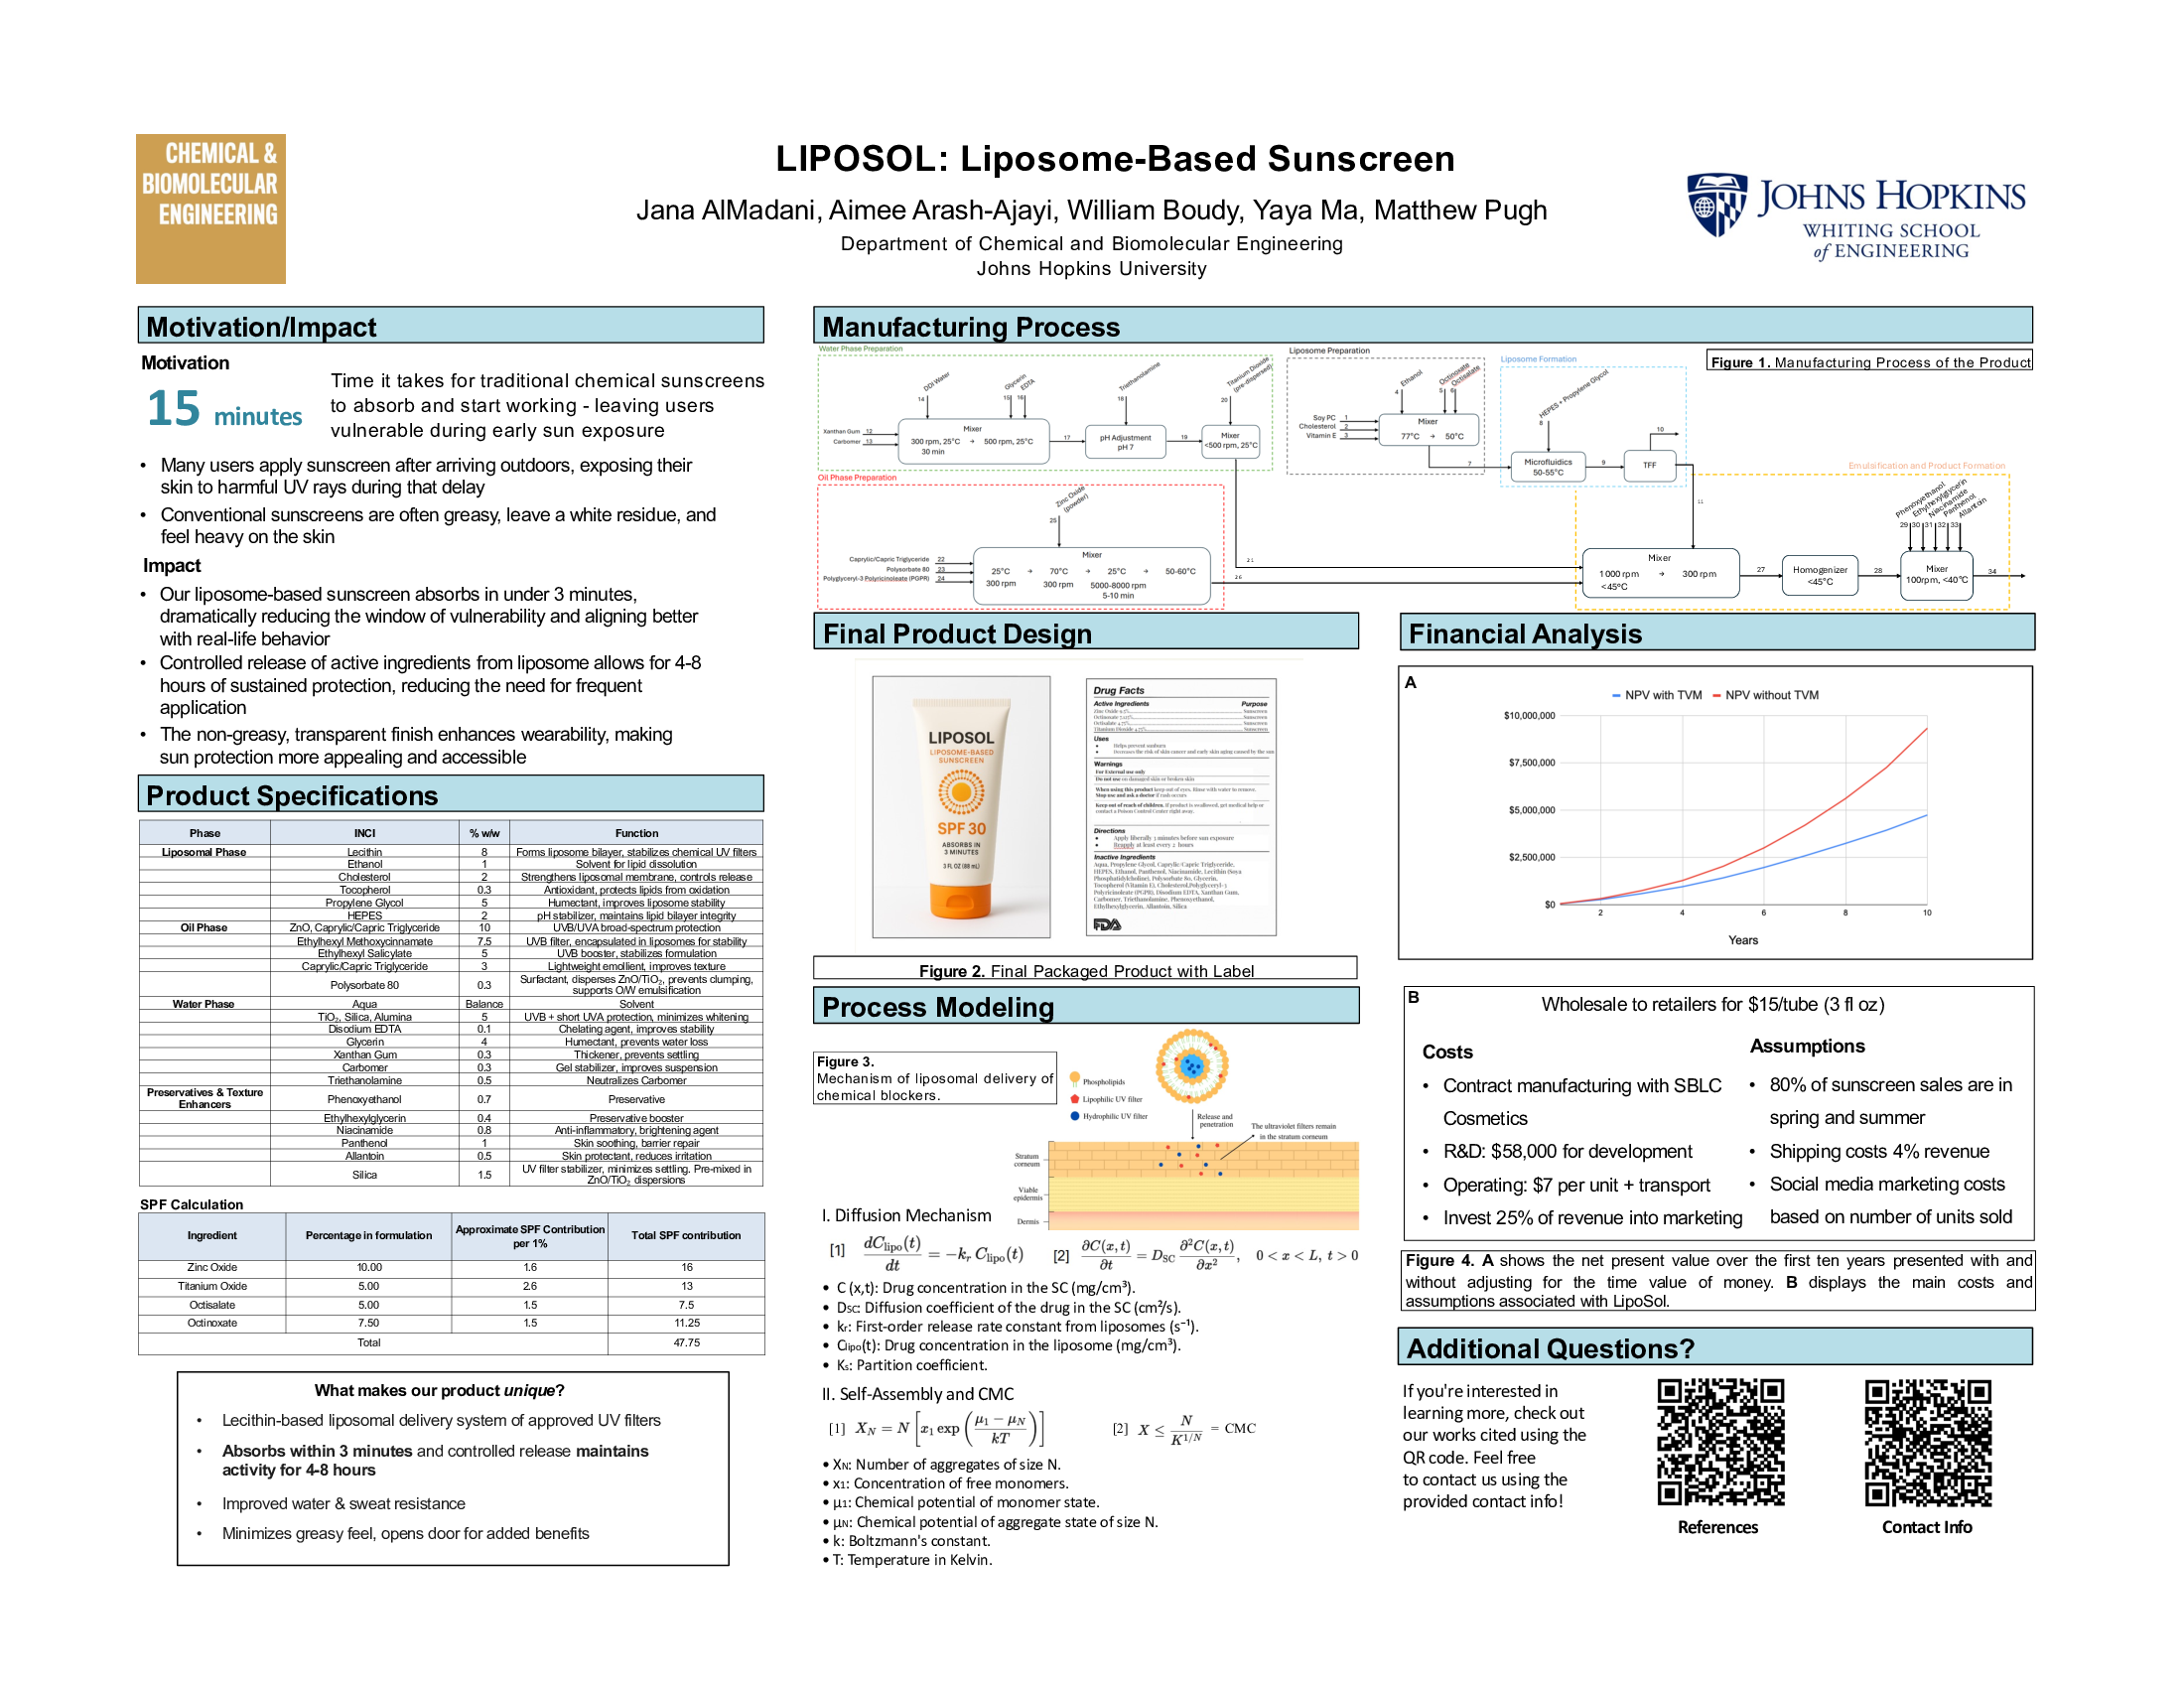The height and width of the screenshot is (1688, 2184).
Task: Click the poster title 'LIPOSOL: Liposome-Based Sunscreen'
Action: click(1115, 159)
